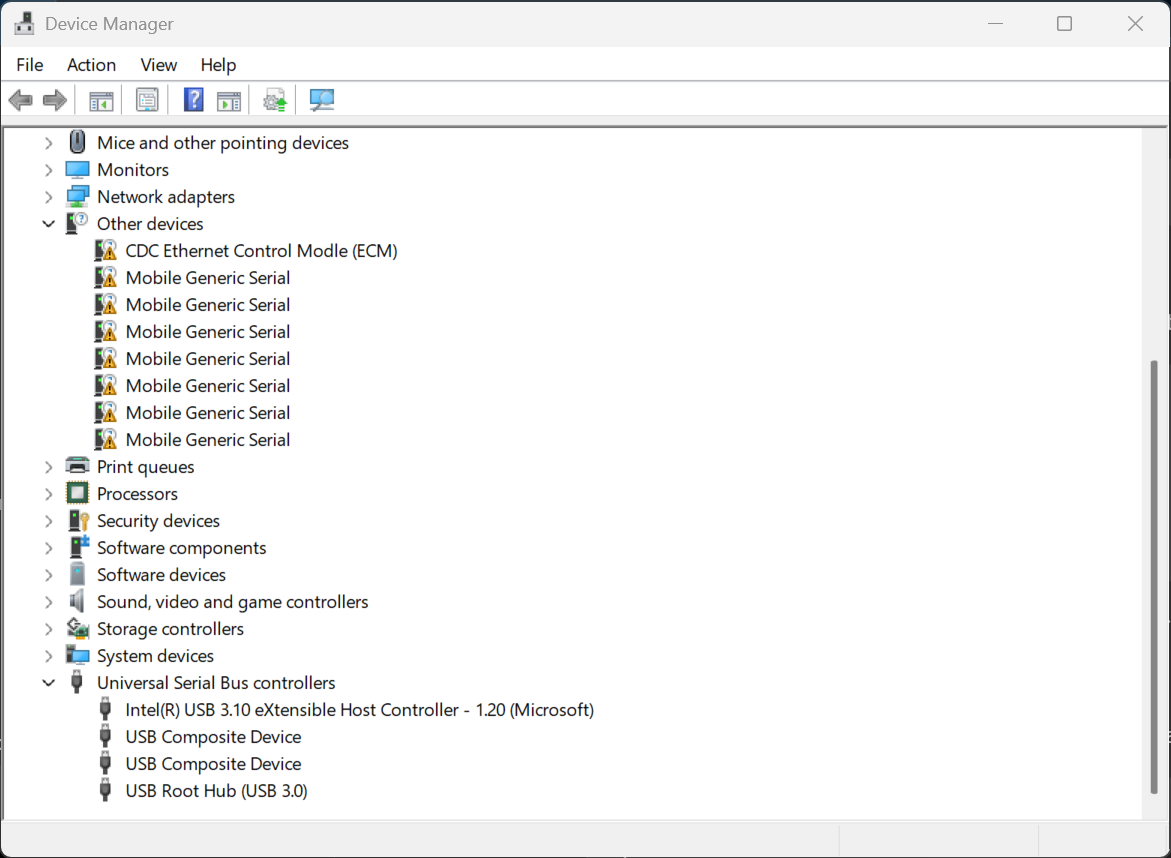The image size is (1171, 858).
Task: Select Intel(R) USB 3.10 eXtensible Host Controller
Action: tap(360, 709)
